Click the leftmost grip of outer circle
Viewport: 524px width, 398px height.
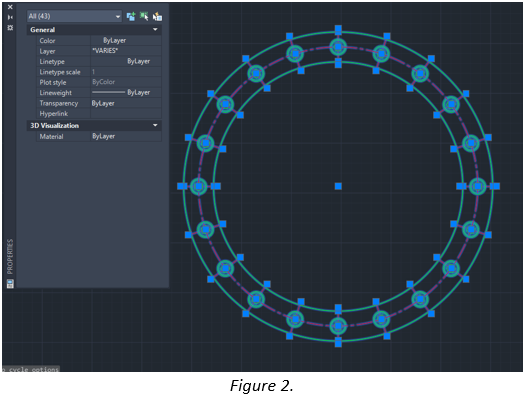point(180,186)
